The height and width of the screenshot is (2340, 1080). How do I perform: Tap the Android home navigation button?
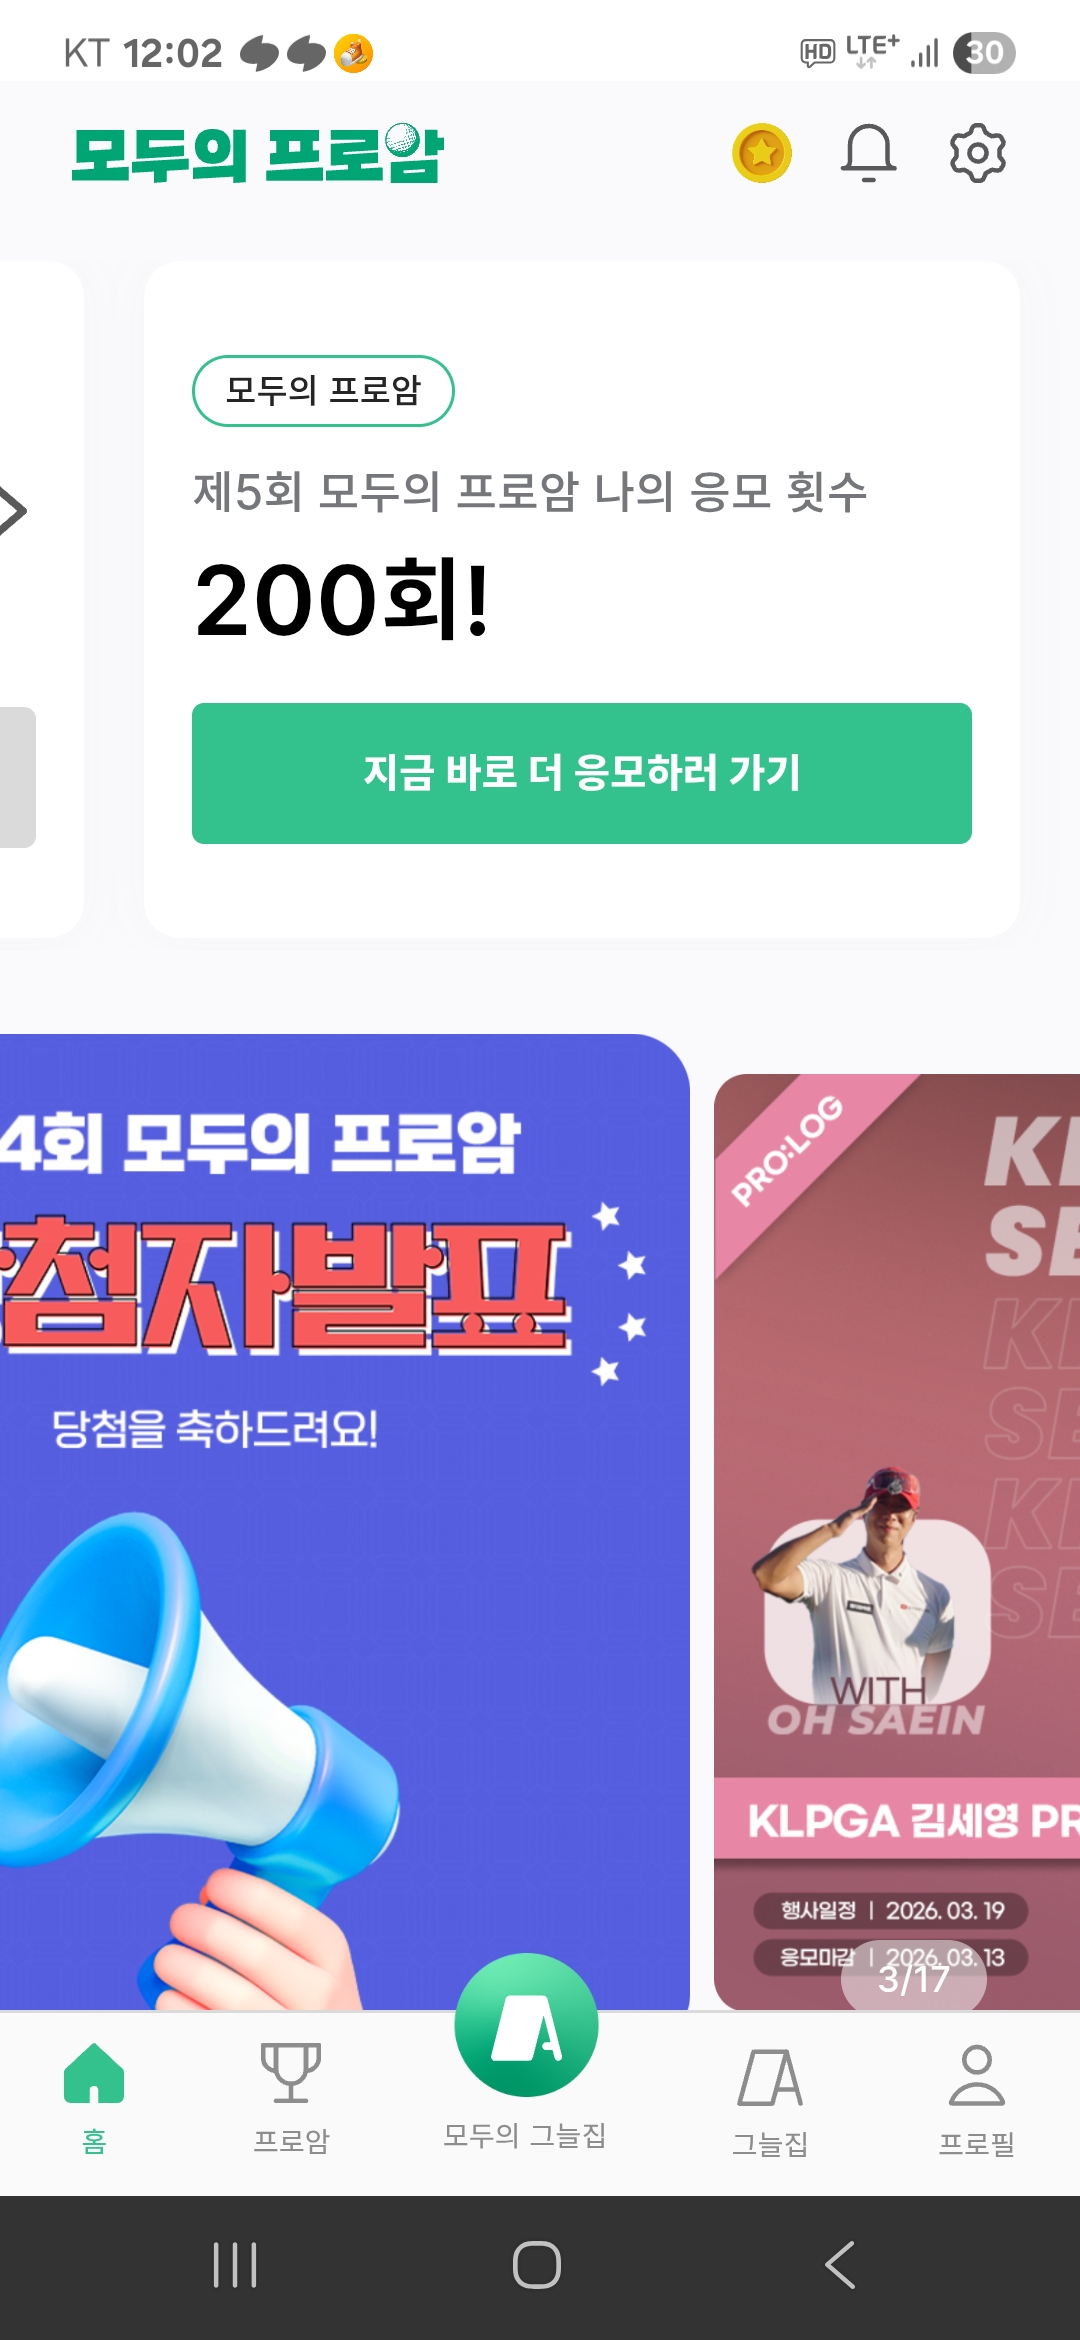point(537,2265)
